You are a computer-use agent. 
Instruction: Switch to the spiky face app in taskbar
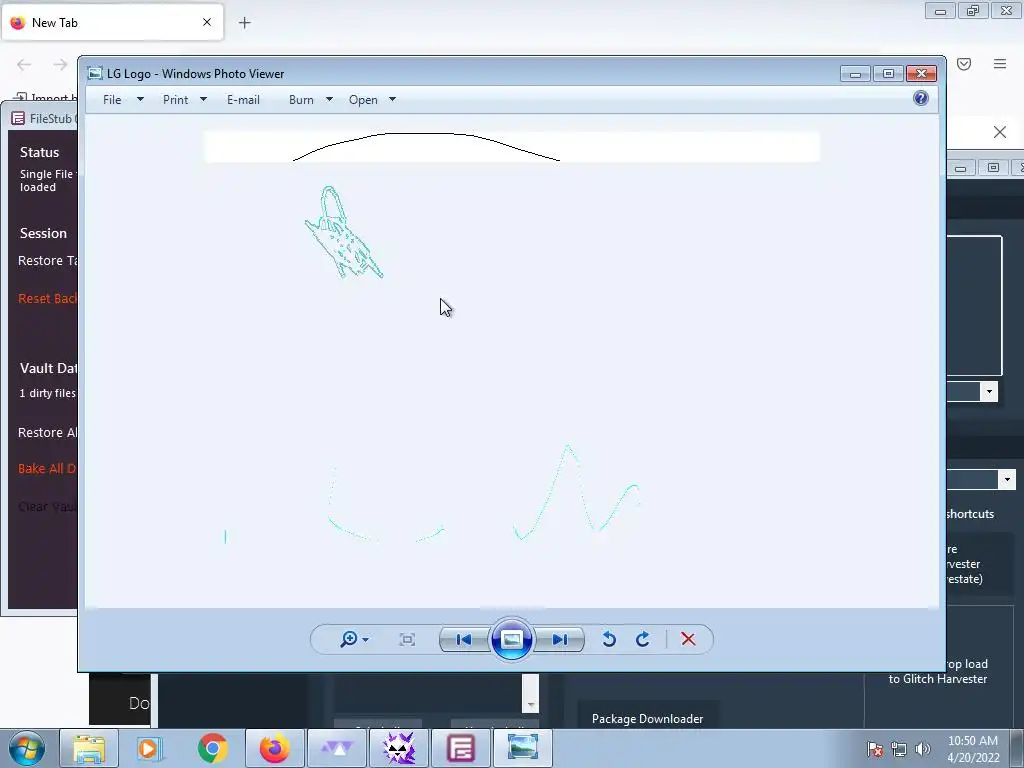pyautogui.click(x=399, y=748)
